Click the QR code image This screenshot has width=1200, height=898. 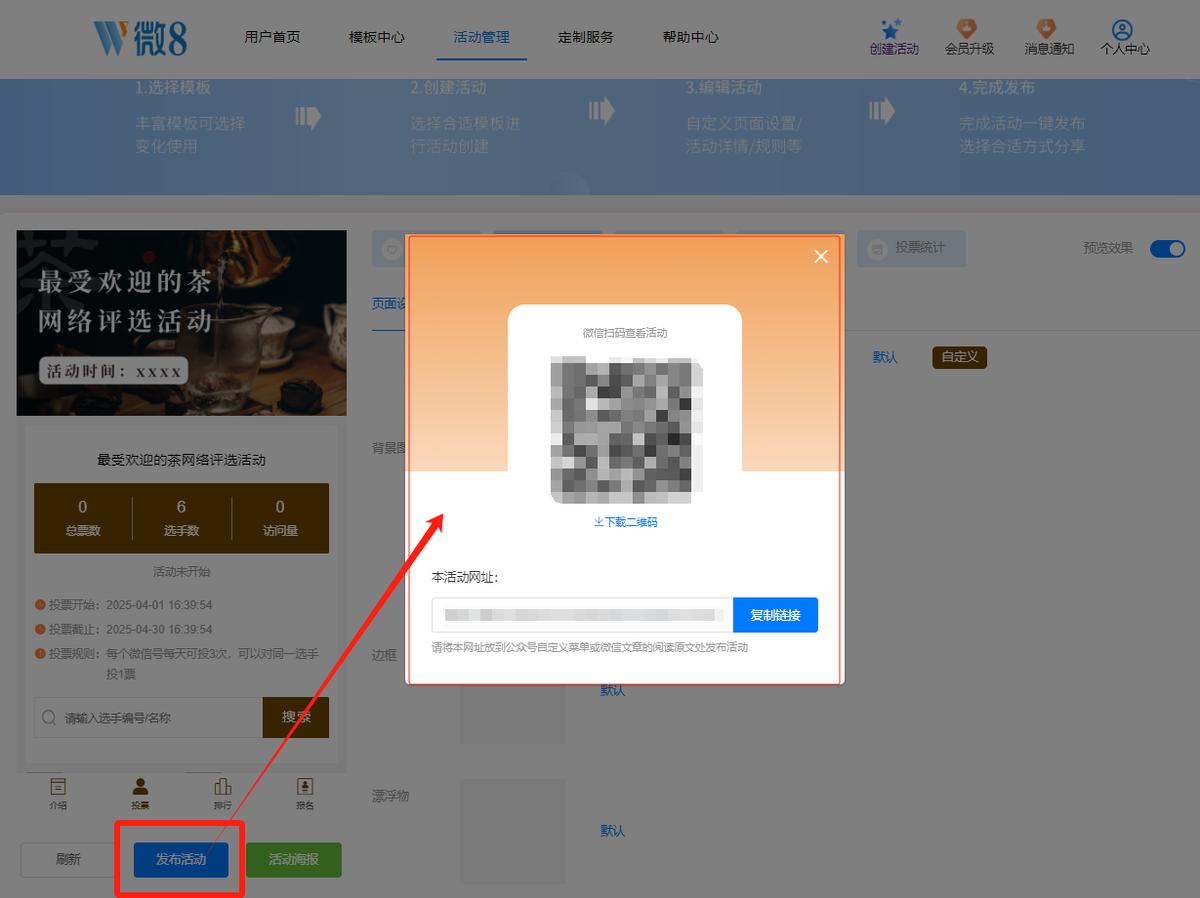click(x=626, y=429)
